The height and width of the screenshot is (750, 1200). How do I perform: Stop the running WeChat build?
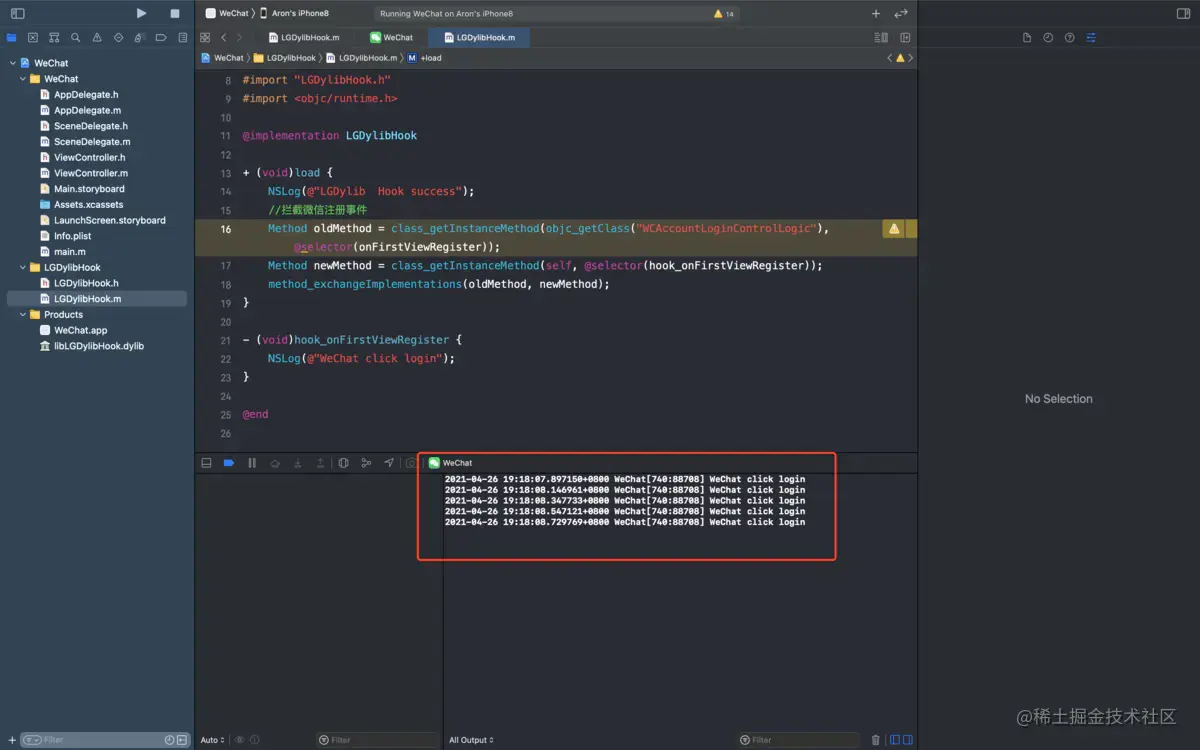(x=175, y=14)
